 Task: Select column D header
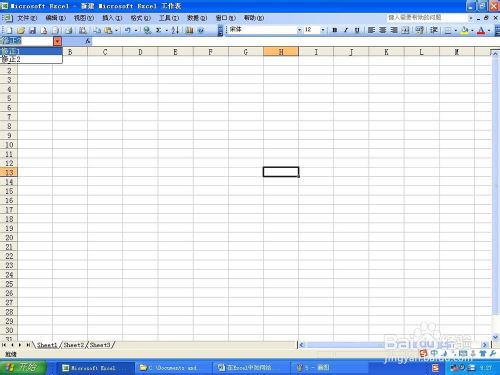tap(140, 52)
